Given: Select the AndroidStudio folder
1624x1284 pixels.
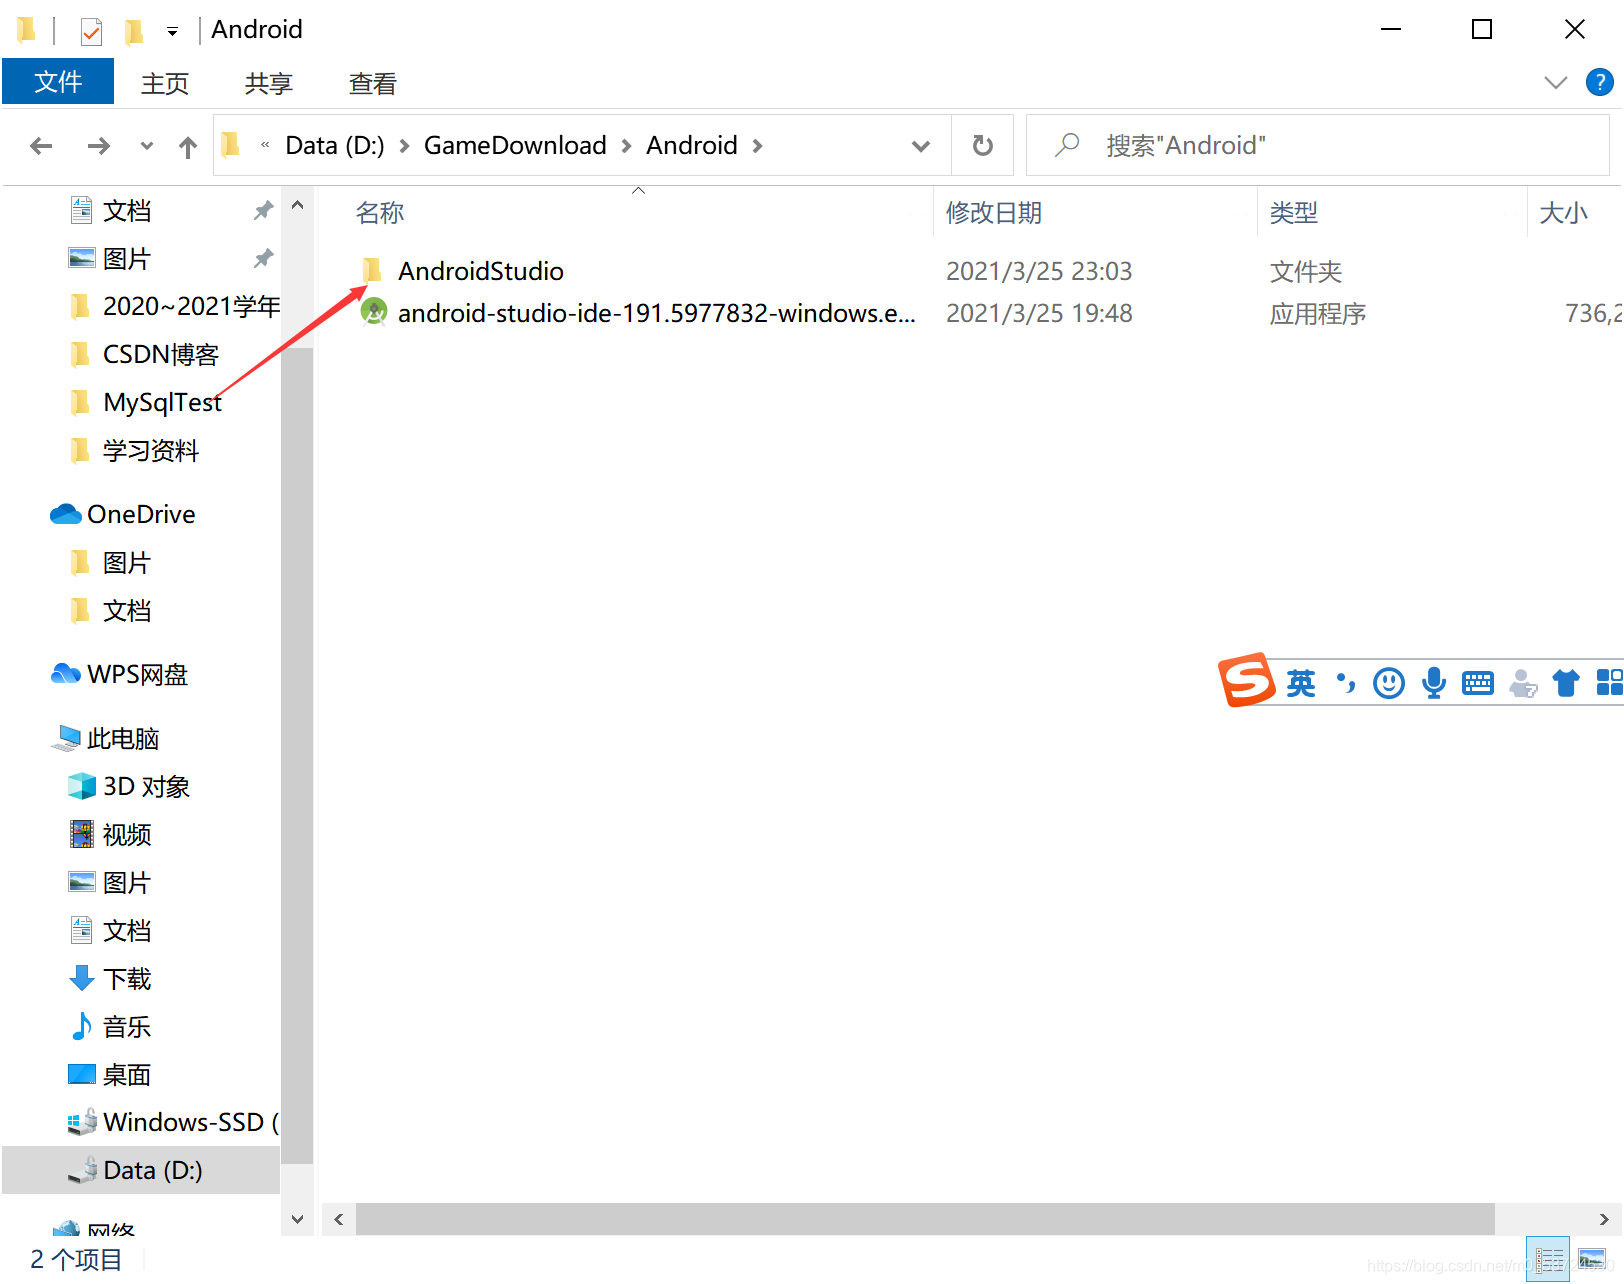Looking at the screenshot, I should 481,271.
